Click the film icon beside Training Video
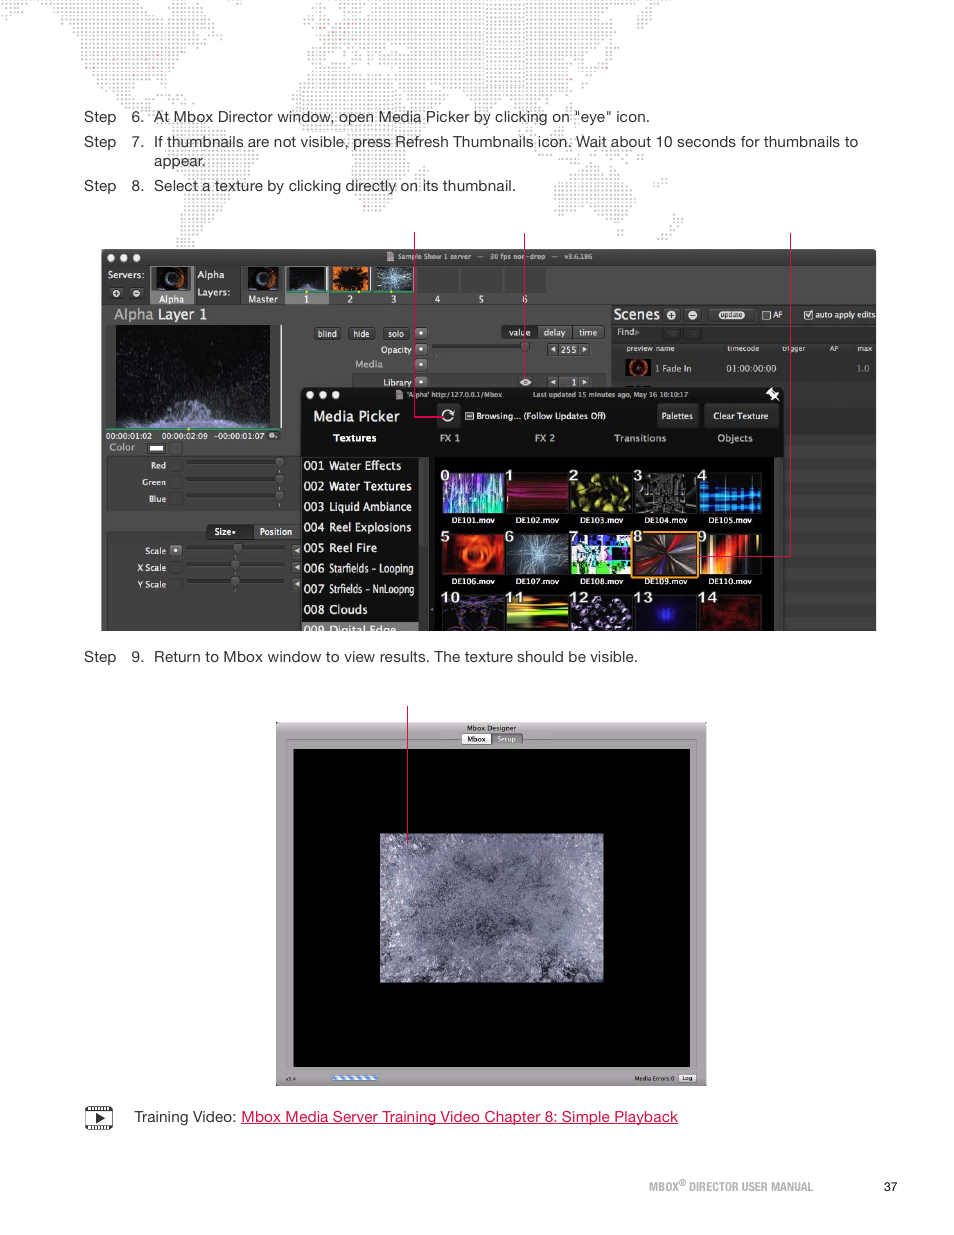 click(99, 1118)
